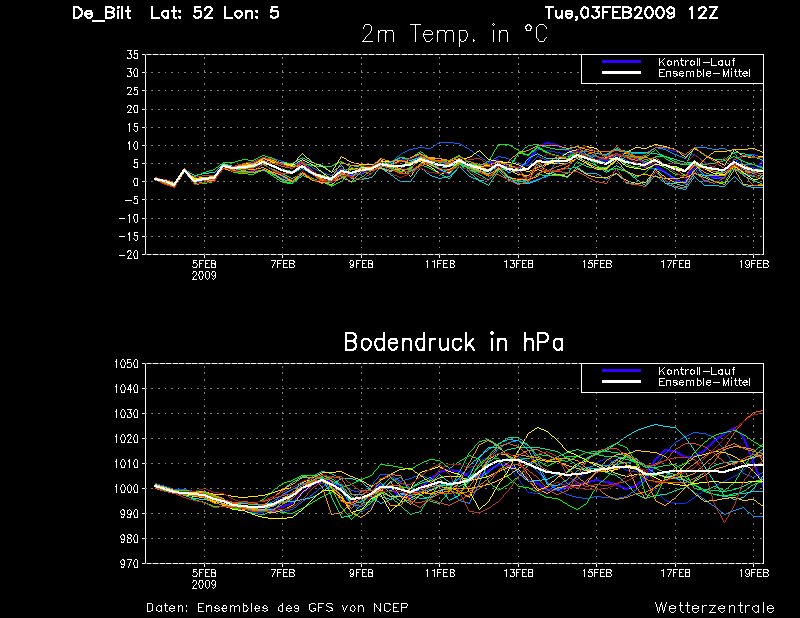800x618 pixels.
Task: Click the Ensemble-Mittel text in pressure legend
Action: pyautogui.click(x=704, y=382)
